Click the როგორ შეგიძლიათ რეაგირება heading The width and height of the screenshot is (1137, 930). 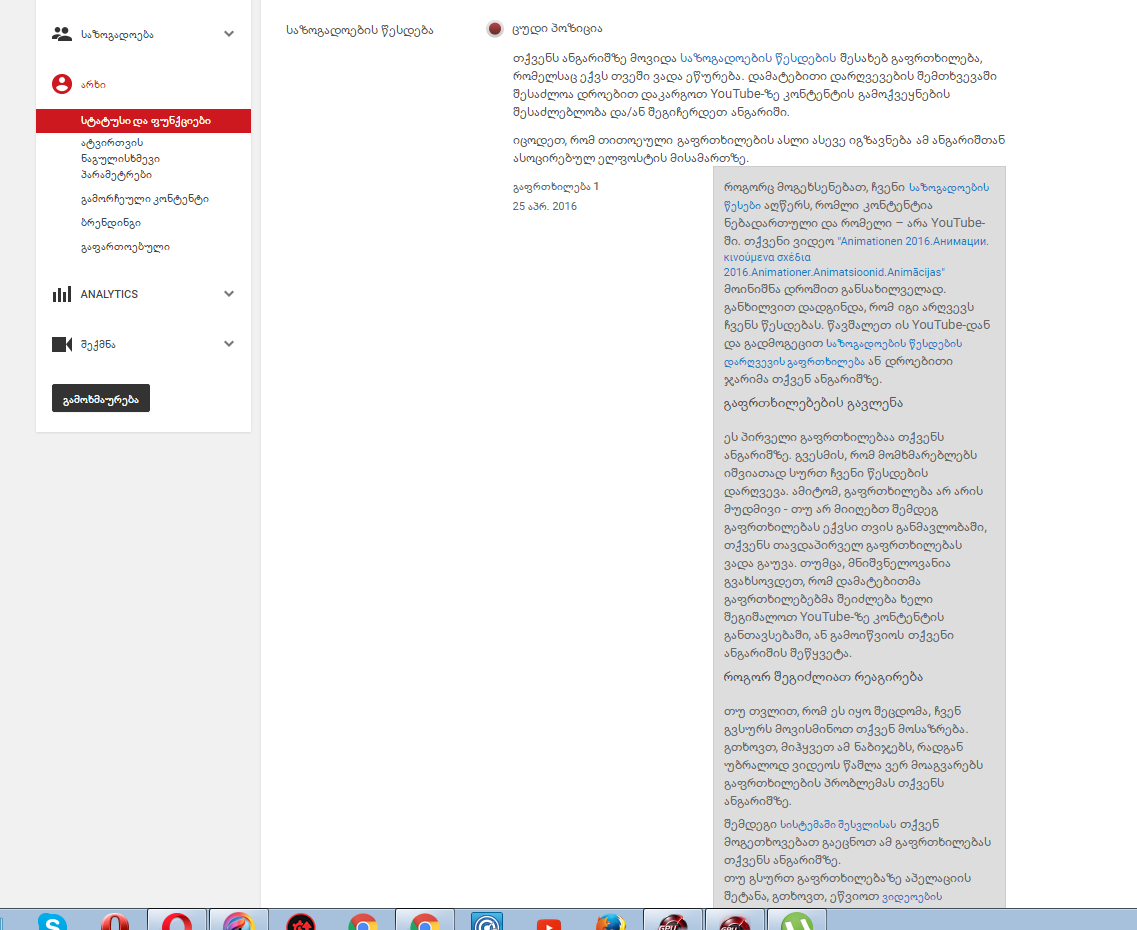[823, 677]
